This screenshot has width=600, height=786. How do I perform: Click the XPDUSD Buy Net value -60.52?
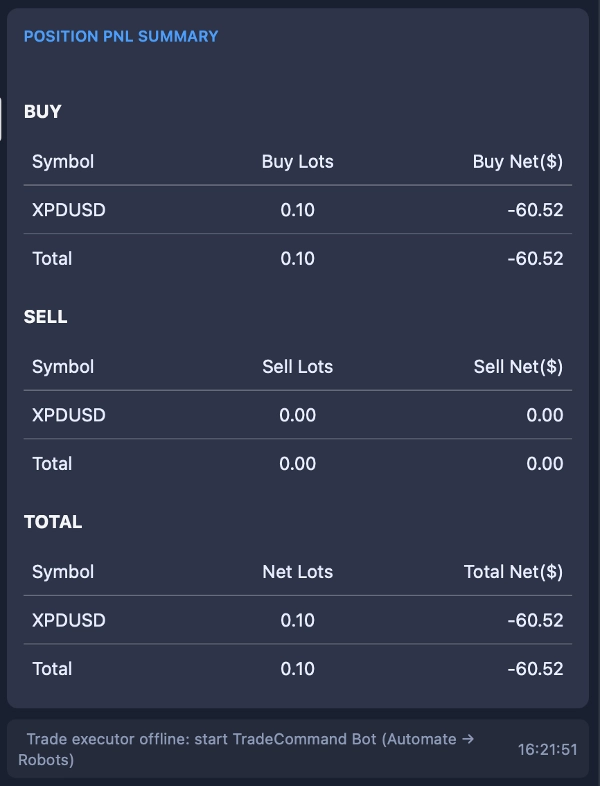coord(535,210)
